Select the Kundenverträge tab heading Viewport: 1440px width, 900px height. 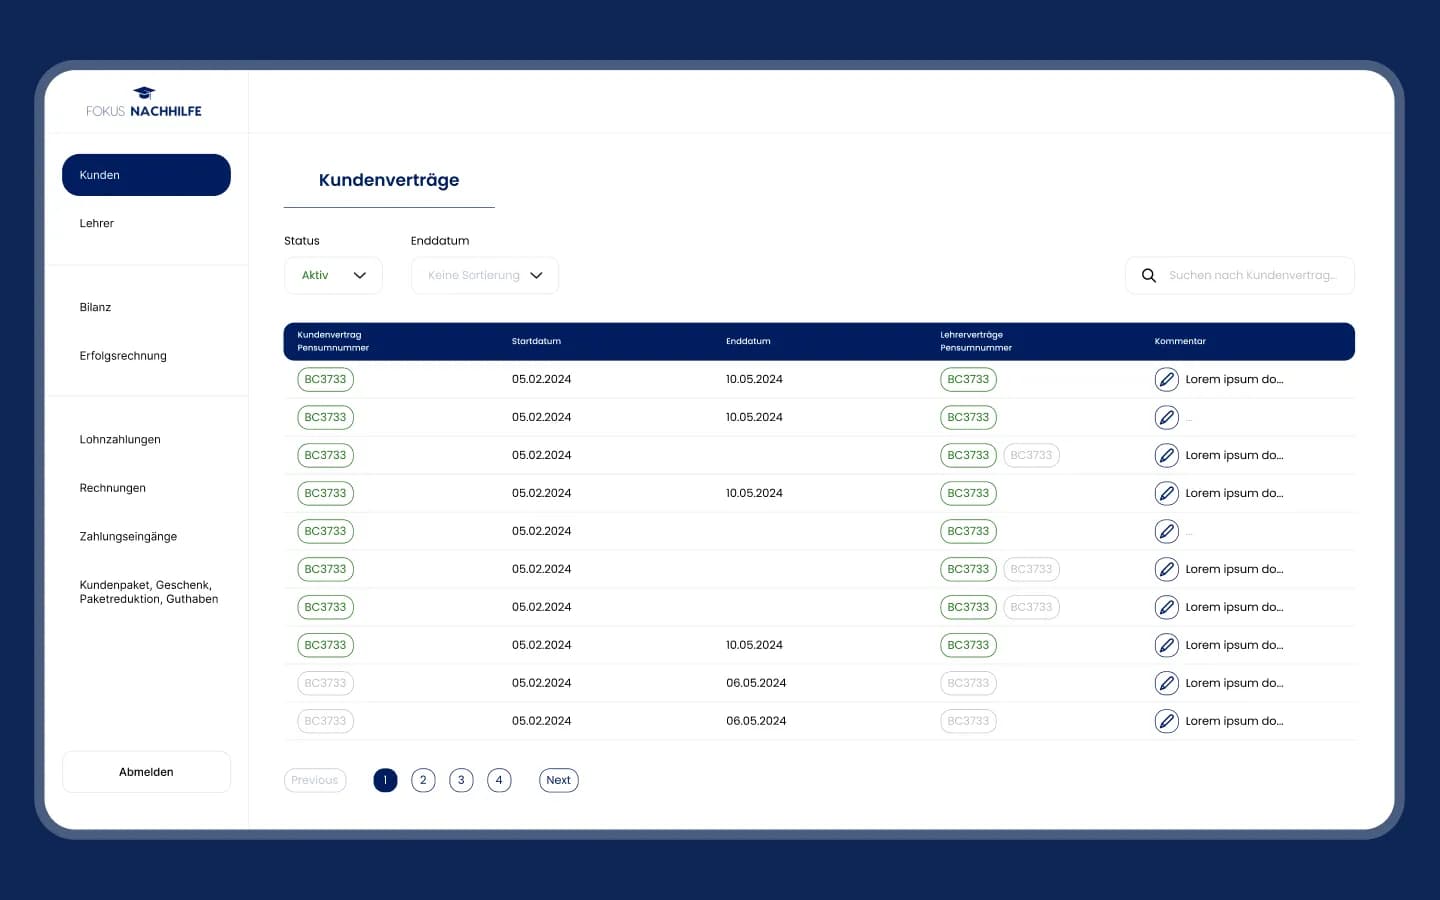tap(389, 180)
